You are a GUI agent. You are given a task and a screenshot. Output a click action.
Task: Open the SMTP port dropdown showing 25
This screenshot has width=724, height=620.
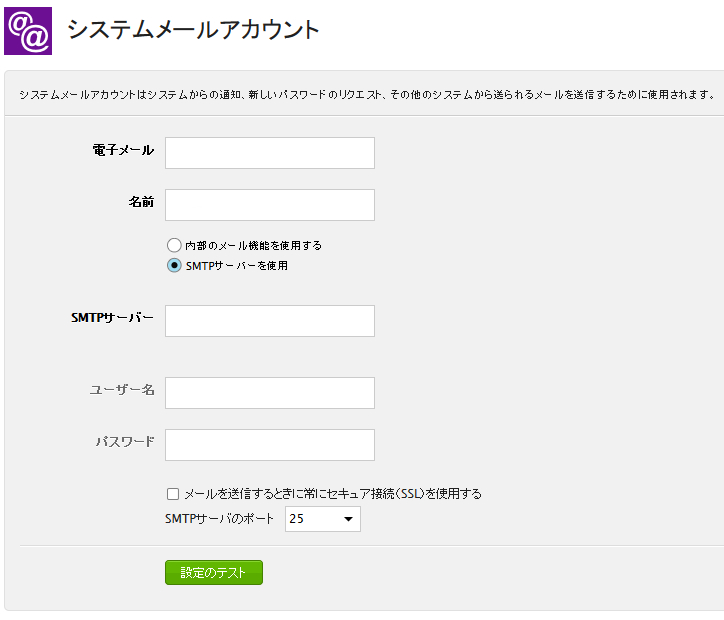coord(323,519)
